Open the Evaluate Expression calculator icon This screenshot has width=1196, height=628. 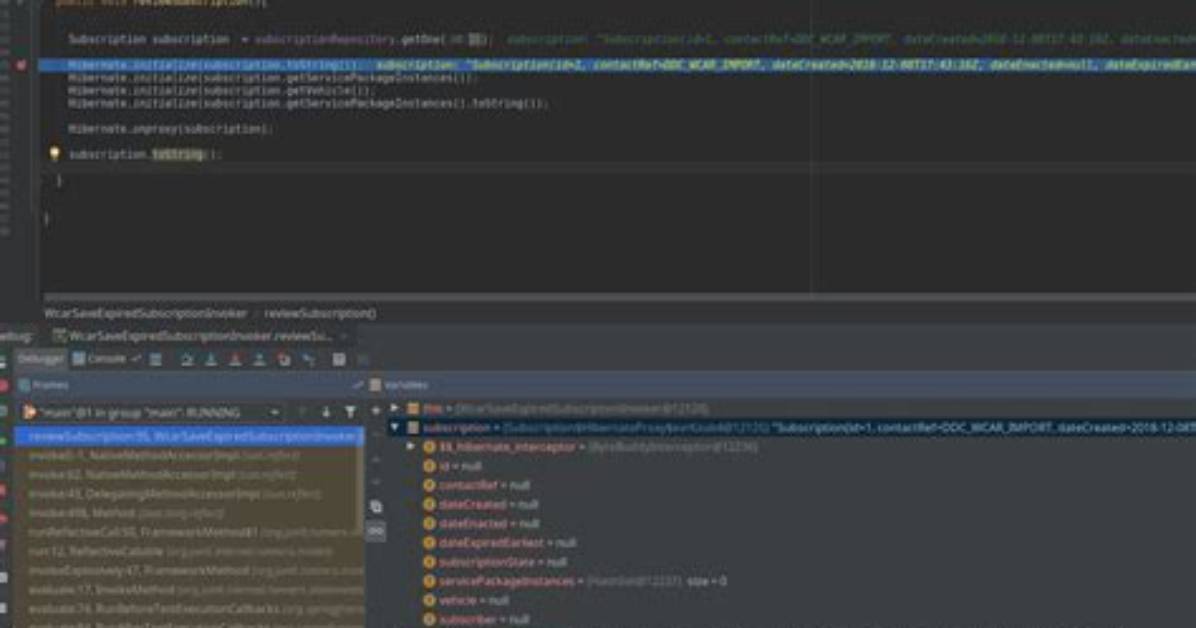[339, 359]
